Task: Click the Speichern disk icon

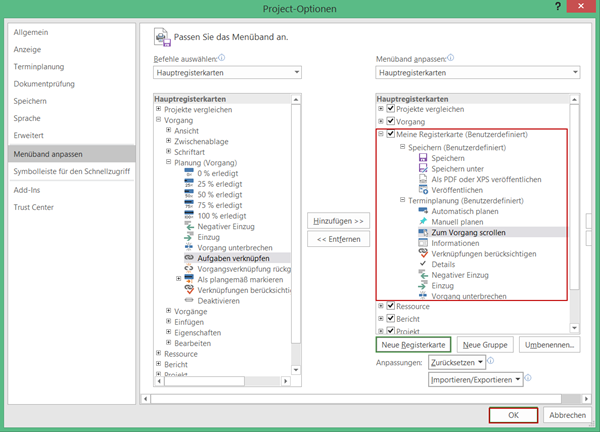Action: click(423, 159)
